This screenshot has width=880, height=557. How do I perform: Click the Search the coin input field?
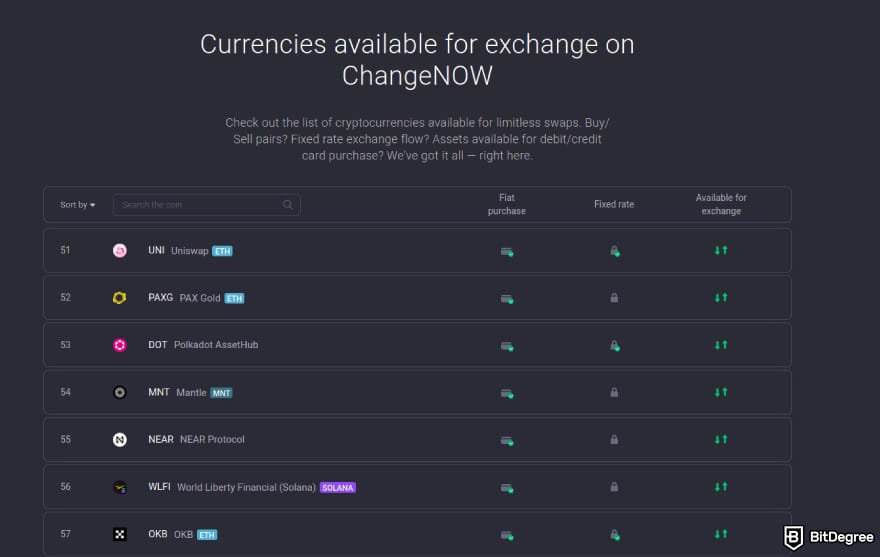point(207,205)
